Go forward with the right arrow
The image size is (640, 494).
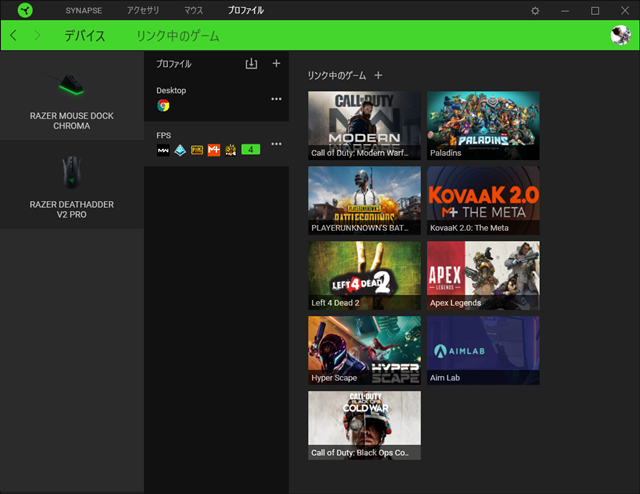click(37, 36)
